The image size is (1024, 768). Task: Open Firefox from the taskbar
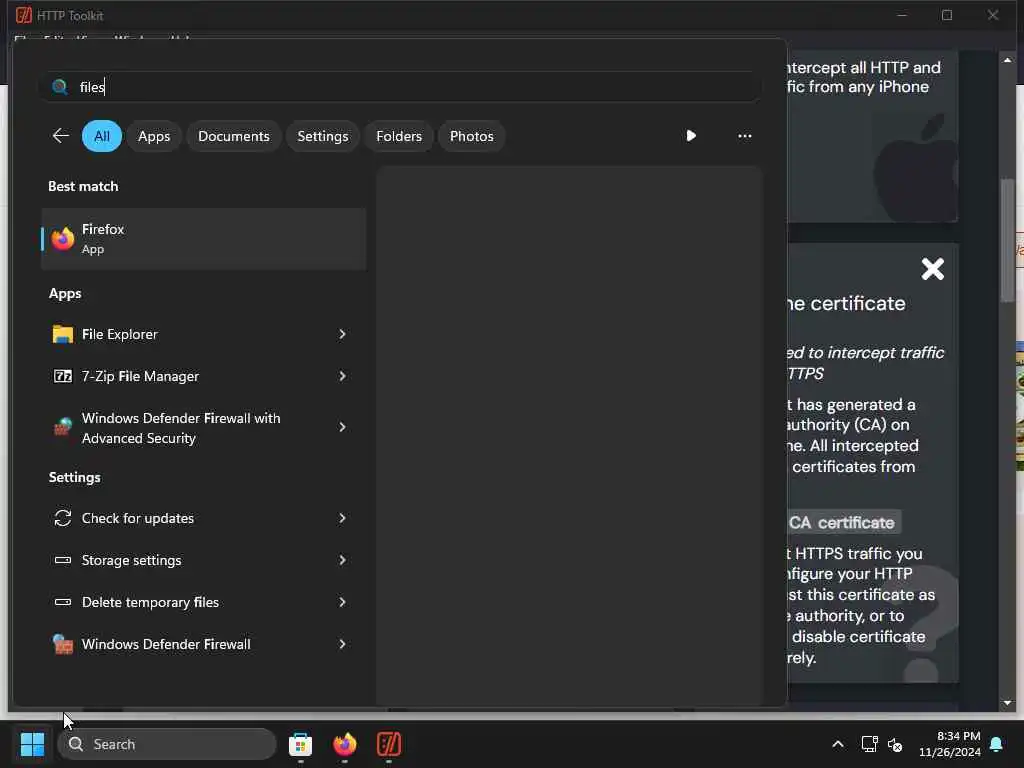coord(345,744)
